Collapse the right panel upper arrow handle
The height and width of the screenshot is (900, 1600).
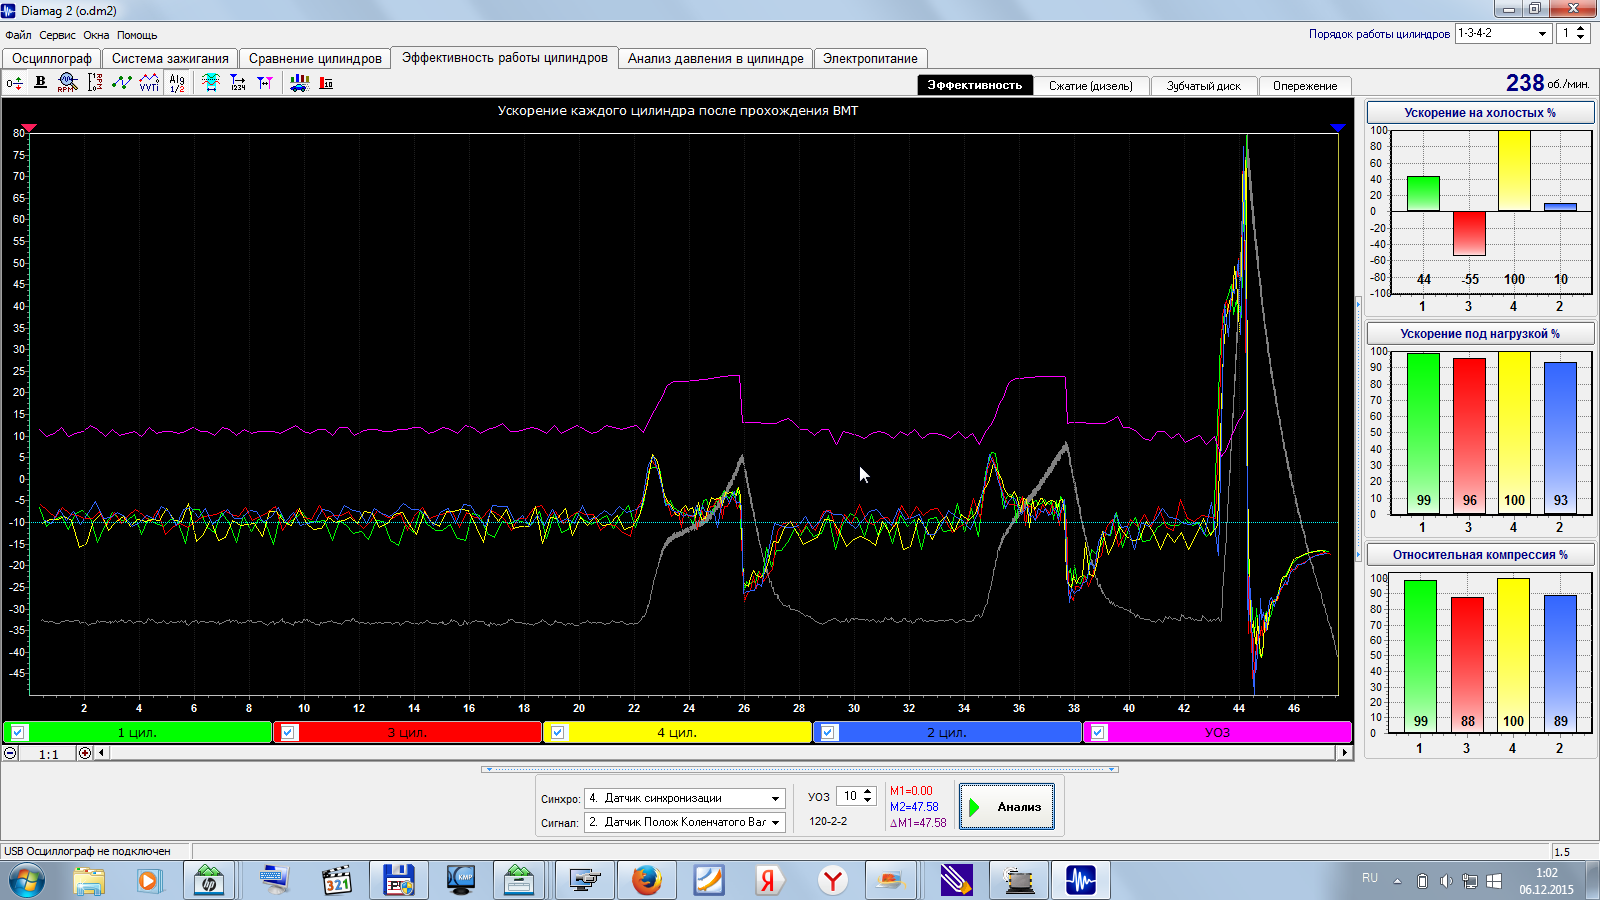click(x=1358, y=303)
